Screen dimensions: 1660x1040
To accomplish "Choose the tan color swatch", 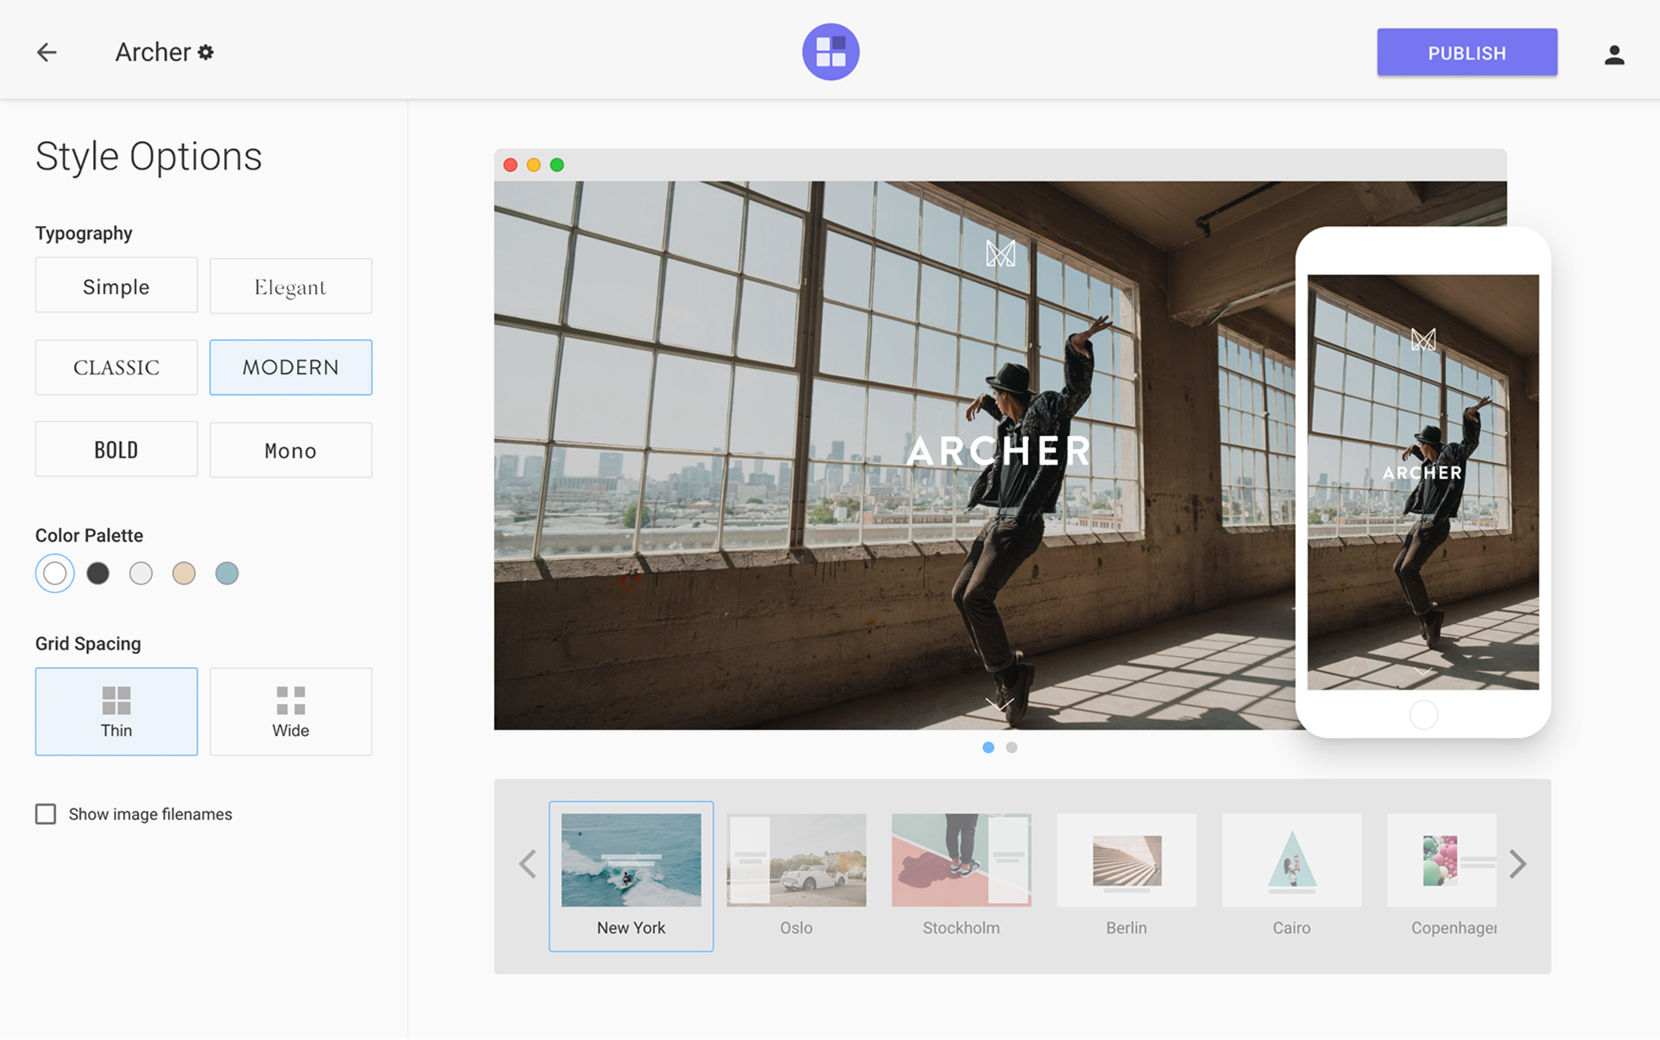I will [184, 573].
